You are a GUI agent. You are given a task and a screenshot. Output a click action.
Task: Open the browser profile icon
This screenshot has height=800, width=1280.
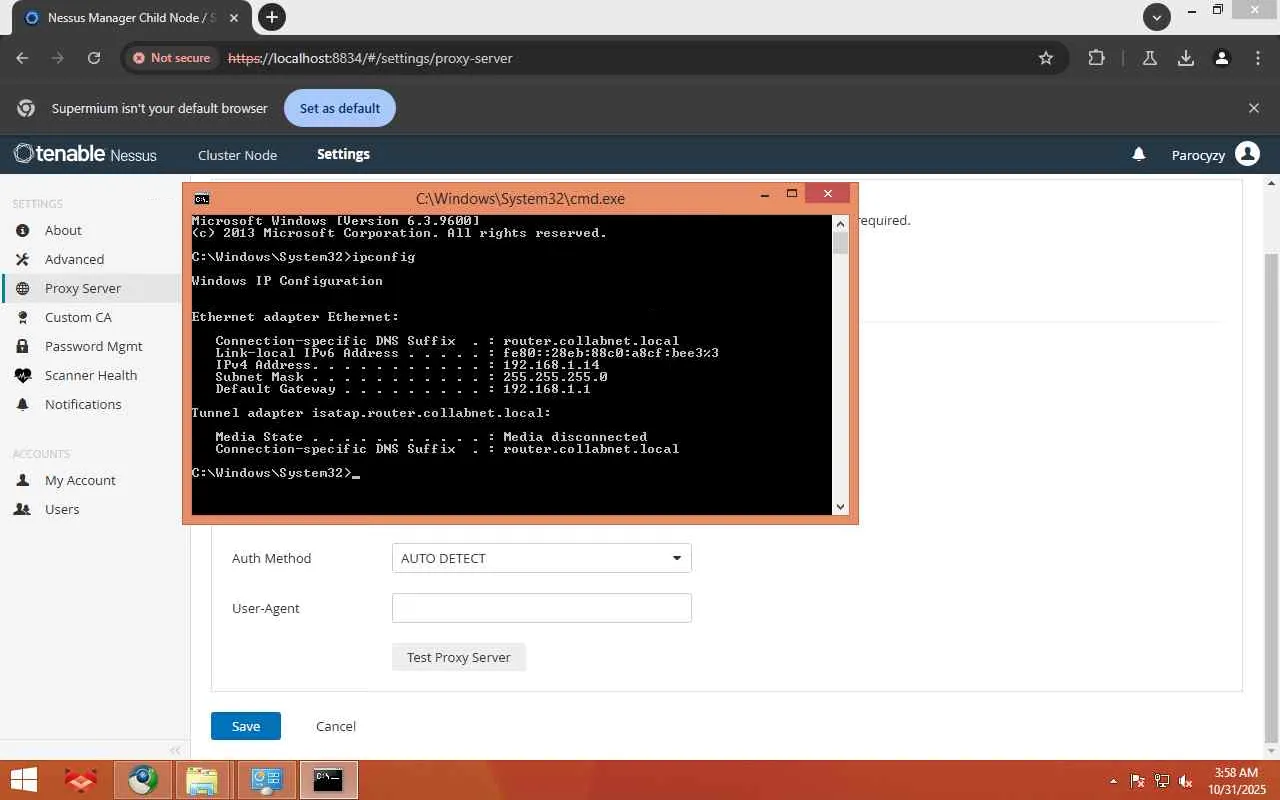tap(1222, 58)
